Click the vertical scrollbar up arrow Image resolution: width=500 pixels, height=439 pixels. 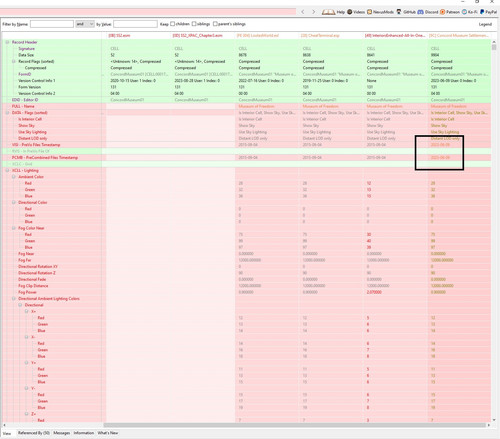point(494,42)
